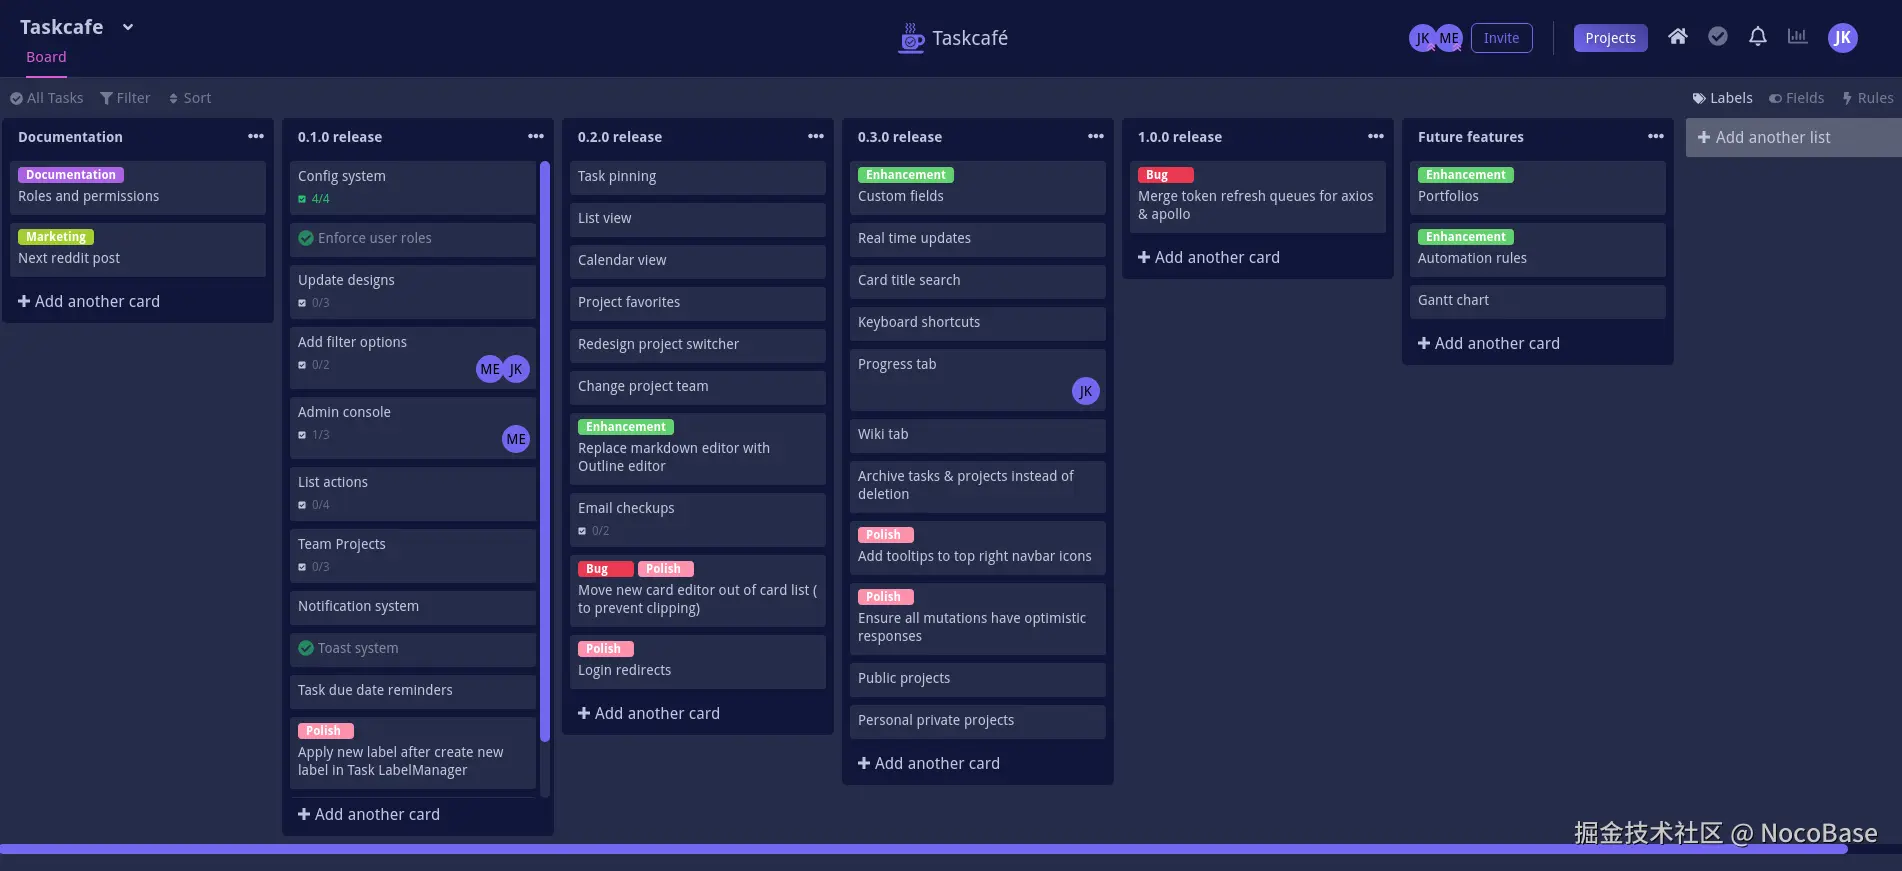Open All Tasks status filter

47,98
